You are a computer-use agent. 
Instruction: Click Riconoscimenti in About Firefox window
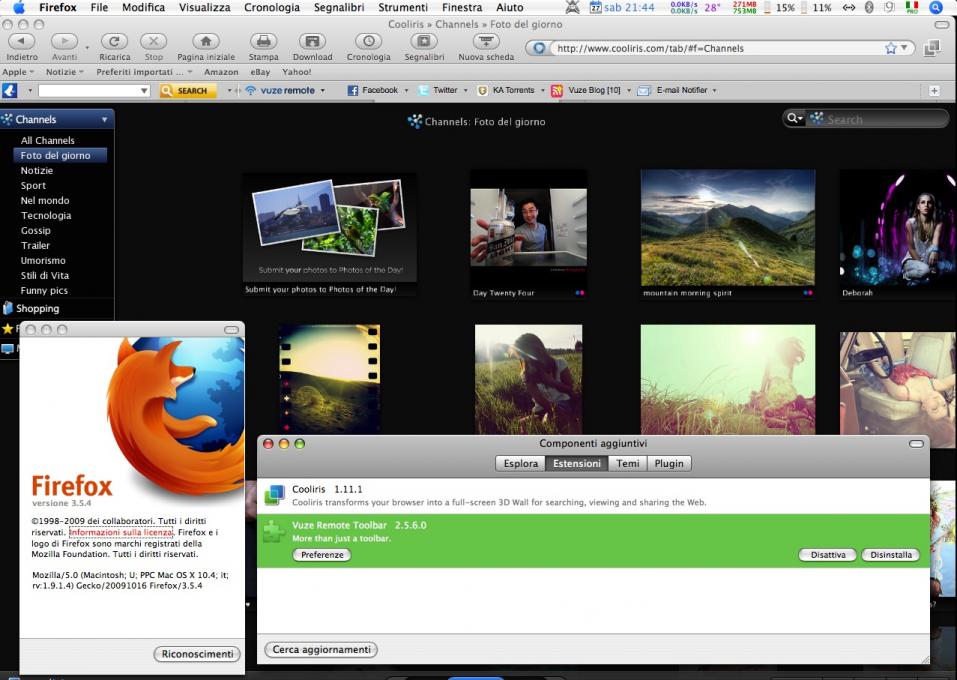tap(197, 654)
